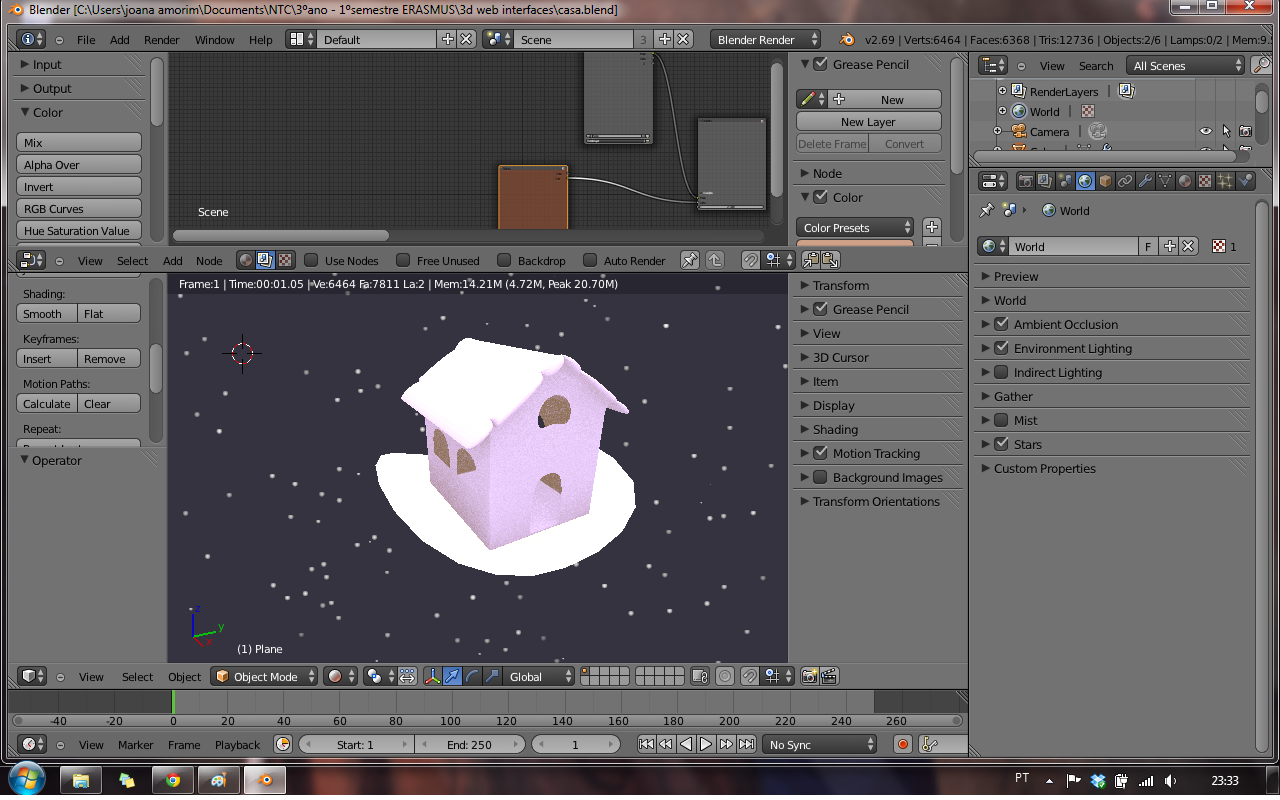Click the Hue Saturation Value button
This screenshot has width=1280, height=800.
tap(78, 231)
